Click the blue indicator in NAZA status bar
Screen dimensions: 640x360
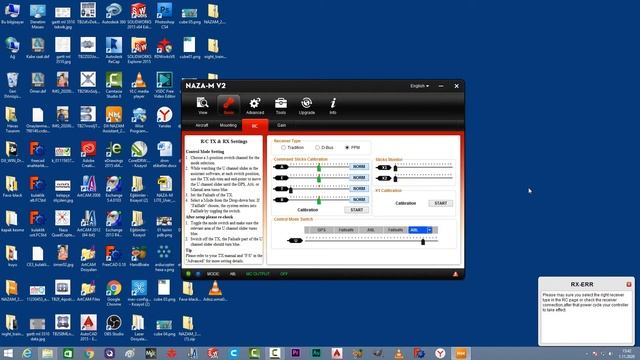(198, 274)
